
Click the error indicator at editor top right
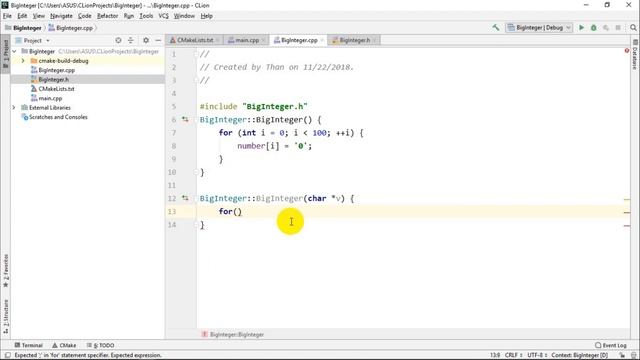tap(627, 51)
